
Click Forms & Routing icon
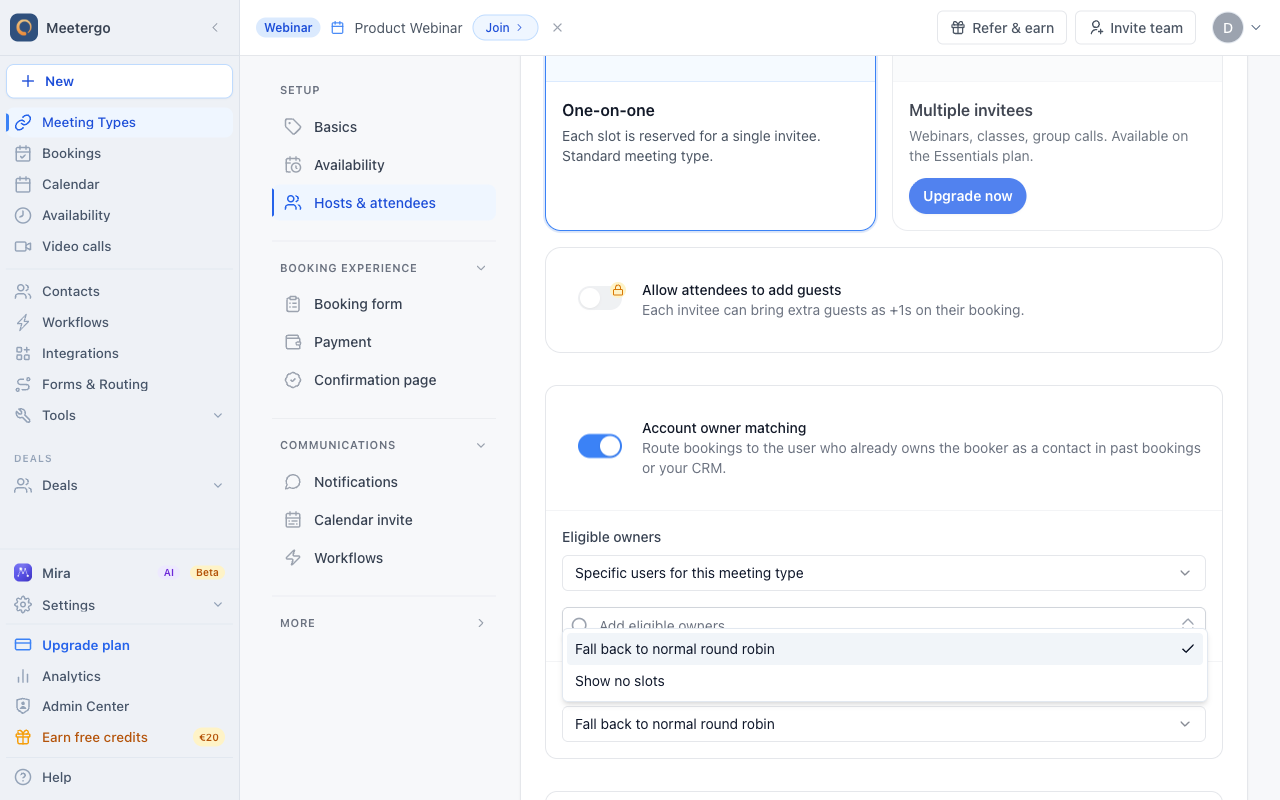click(x=23, y=384)
